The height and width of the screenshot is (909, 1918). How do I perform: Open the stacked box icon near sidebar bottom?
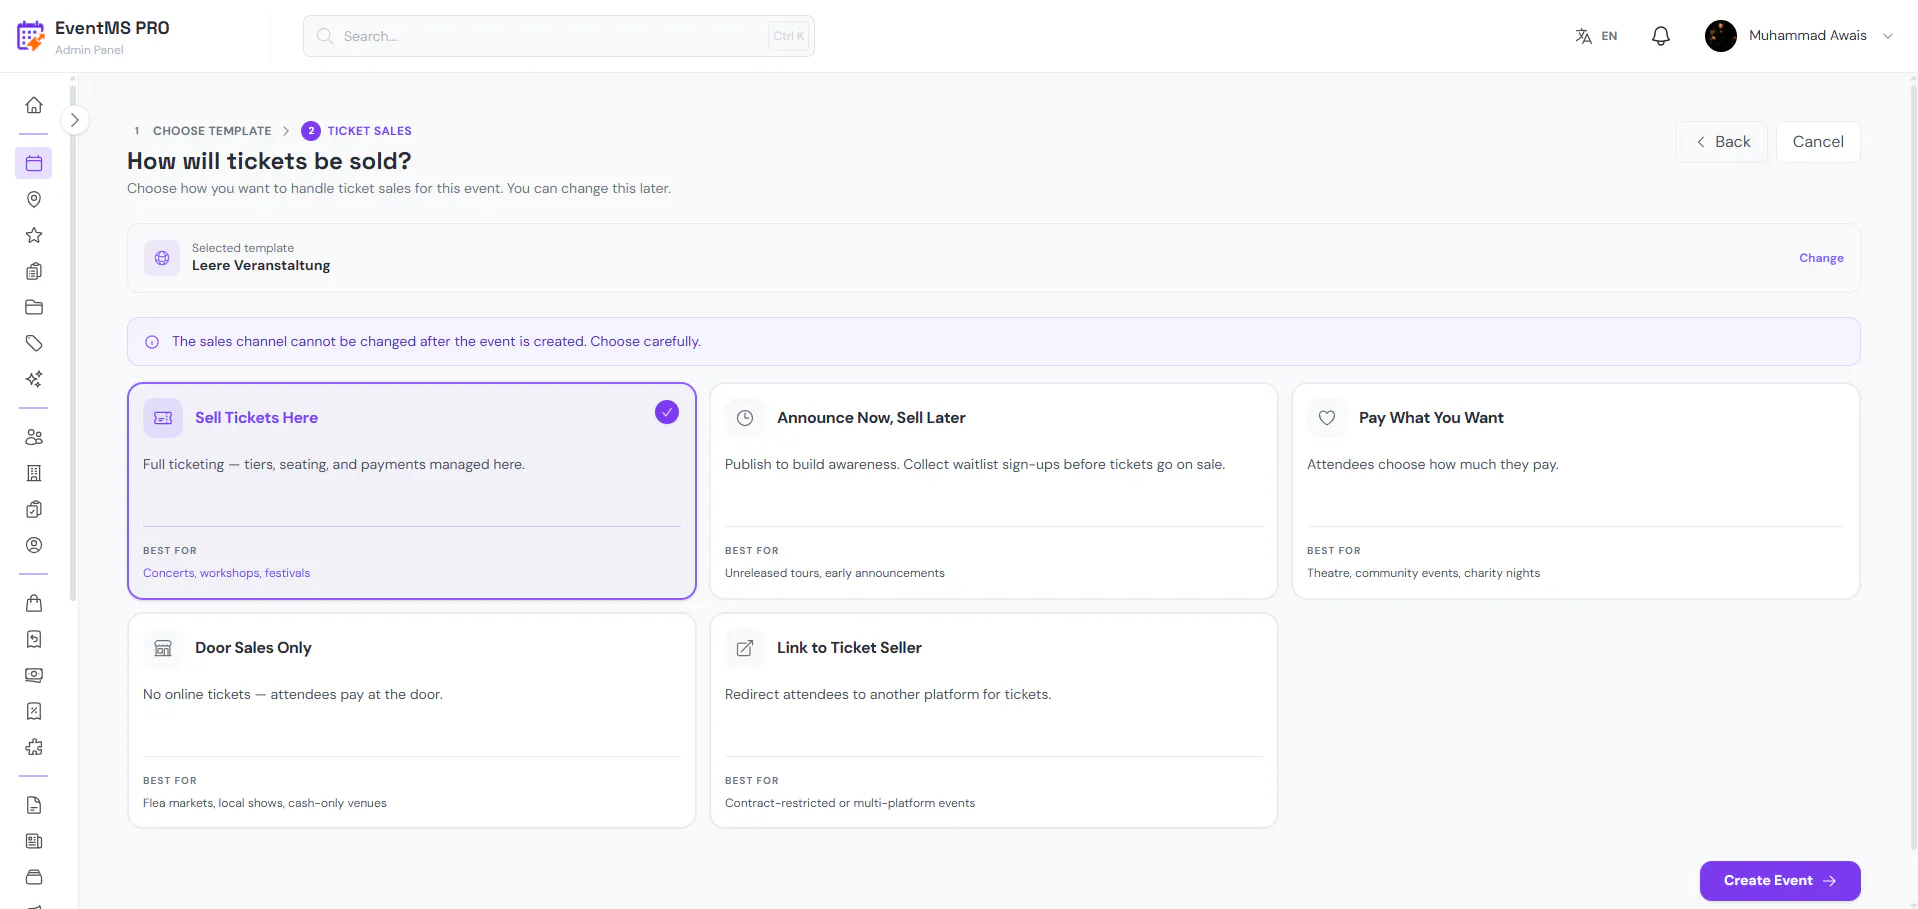click(34, 877)
